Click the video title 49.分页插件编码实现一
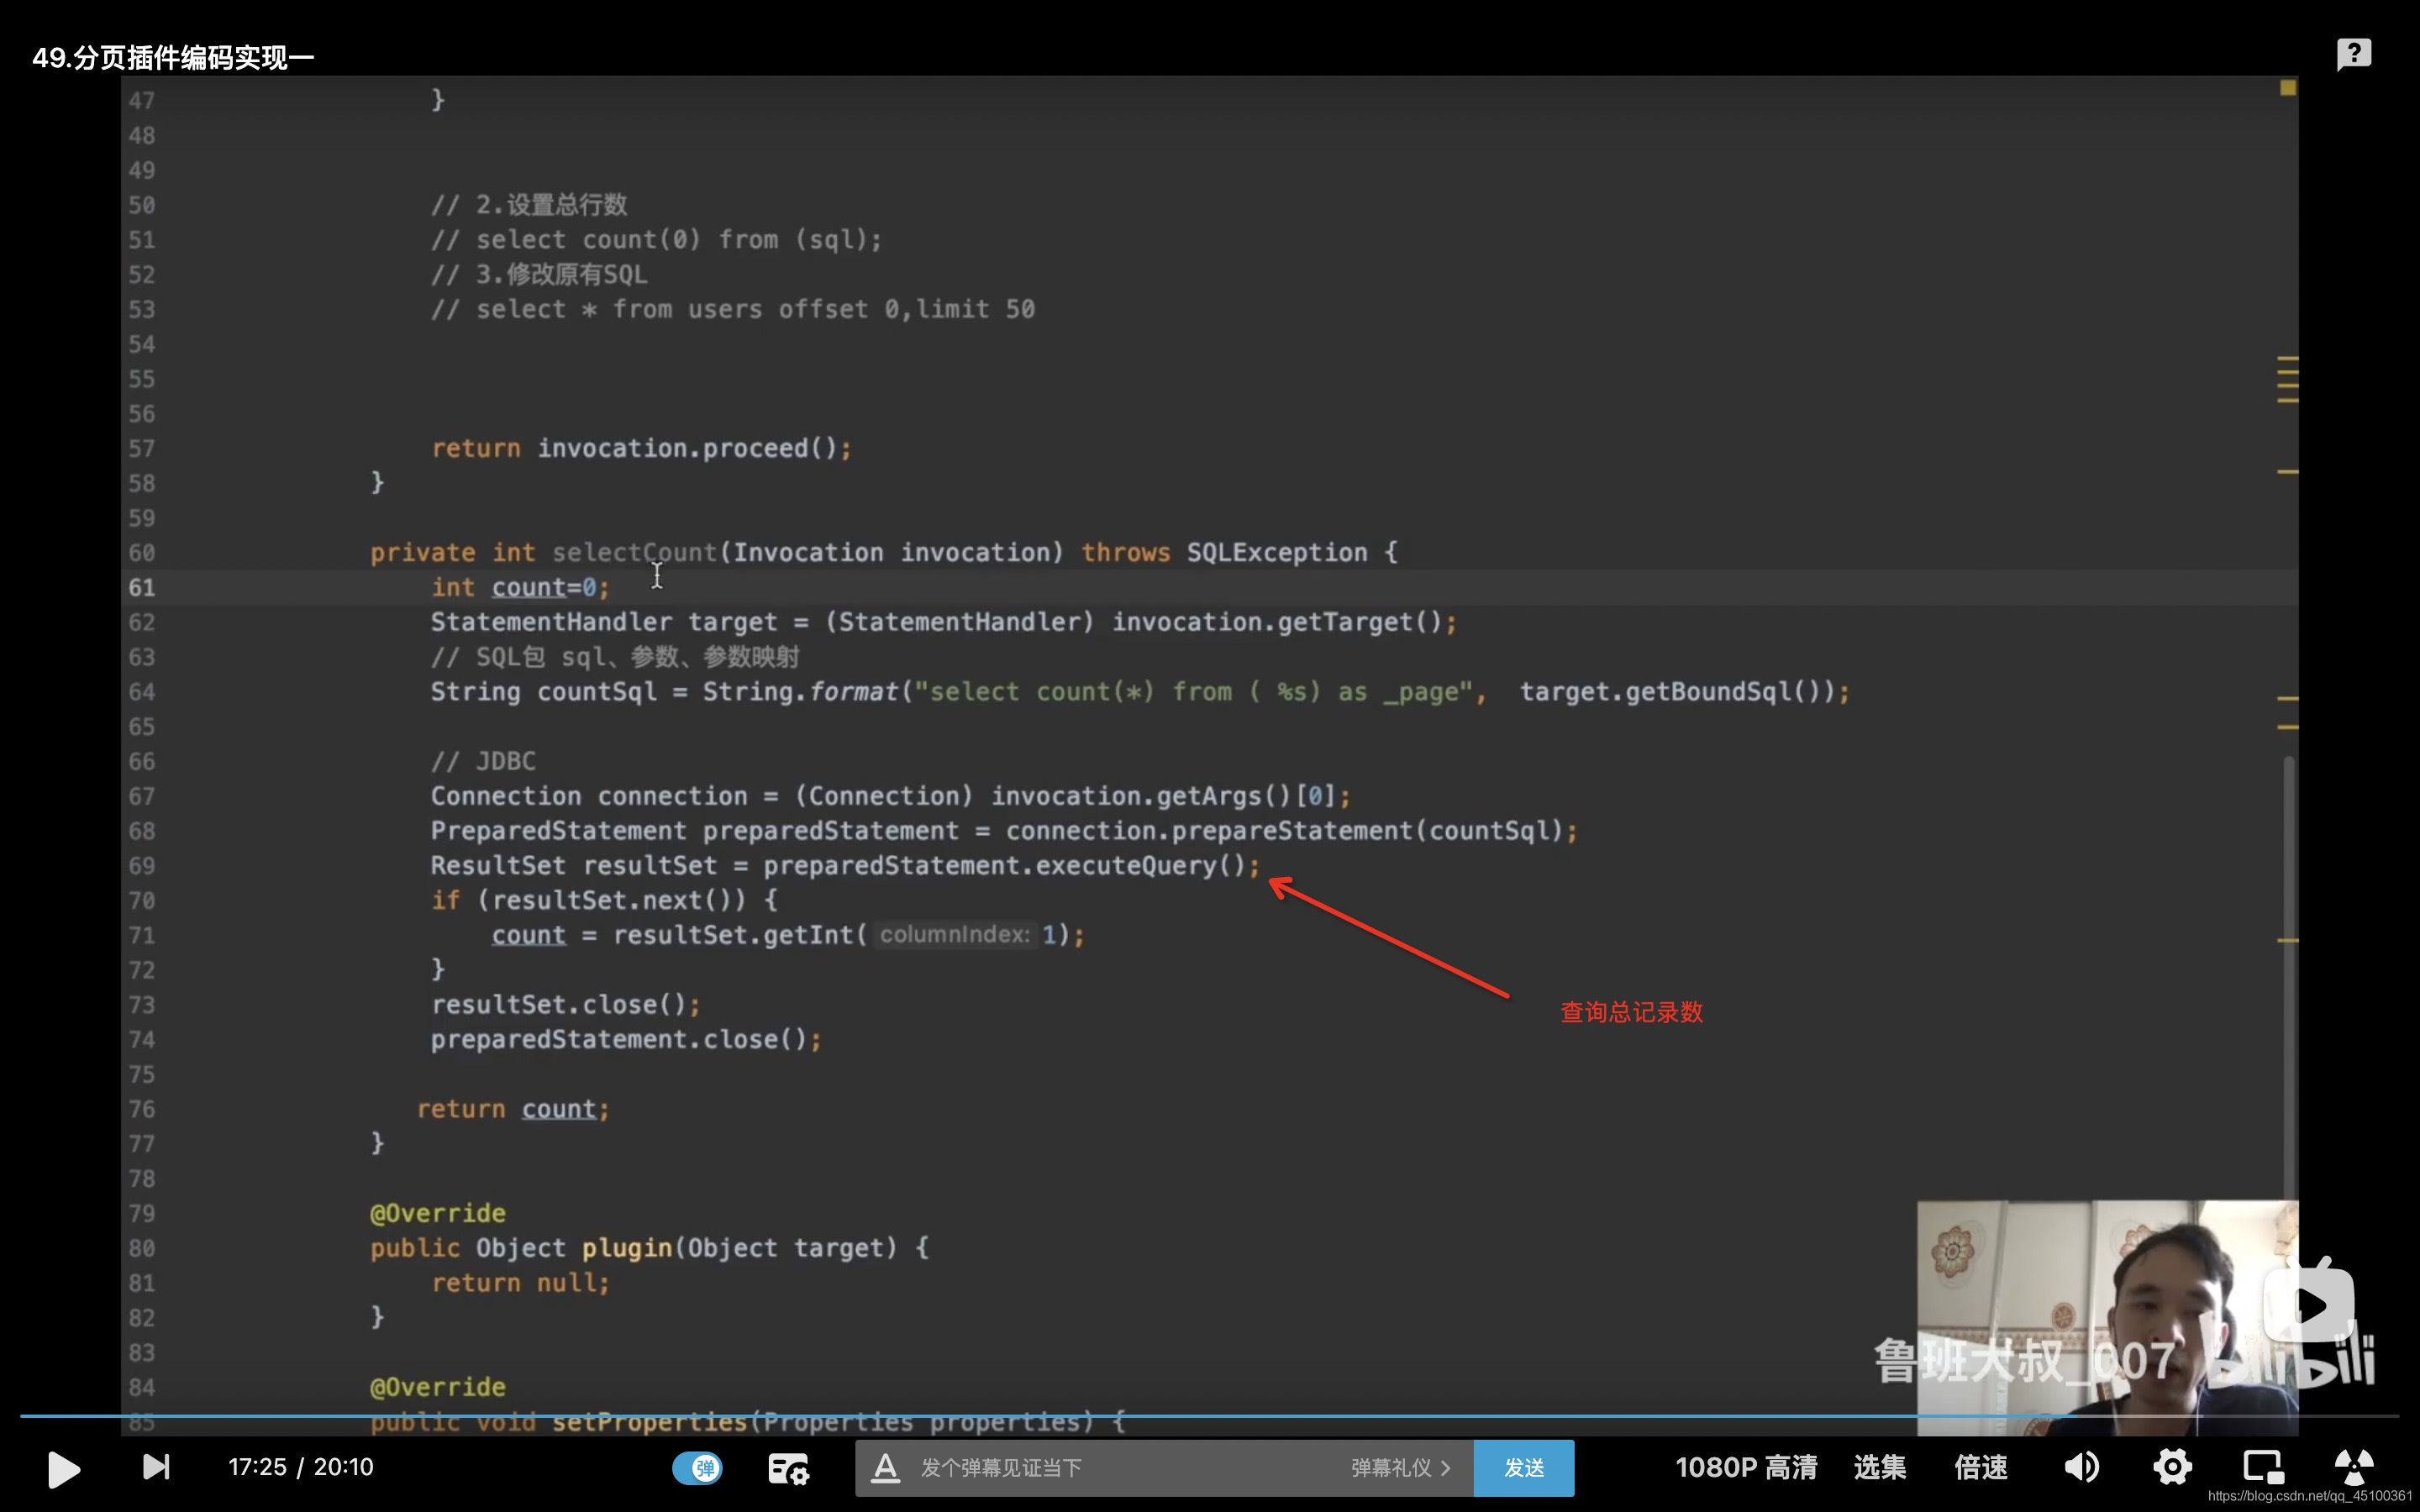Image resolution: width=2420 pixels, height=1512 pixels. [x=173, y=58]
